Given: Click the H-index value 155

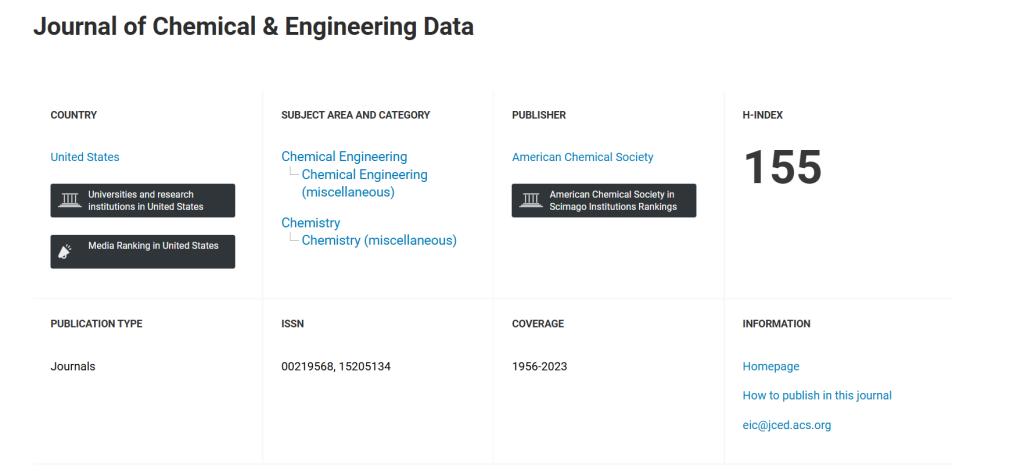Looking at the screenshot, I should click(x=782, y=167).
